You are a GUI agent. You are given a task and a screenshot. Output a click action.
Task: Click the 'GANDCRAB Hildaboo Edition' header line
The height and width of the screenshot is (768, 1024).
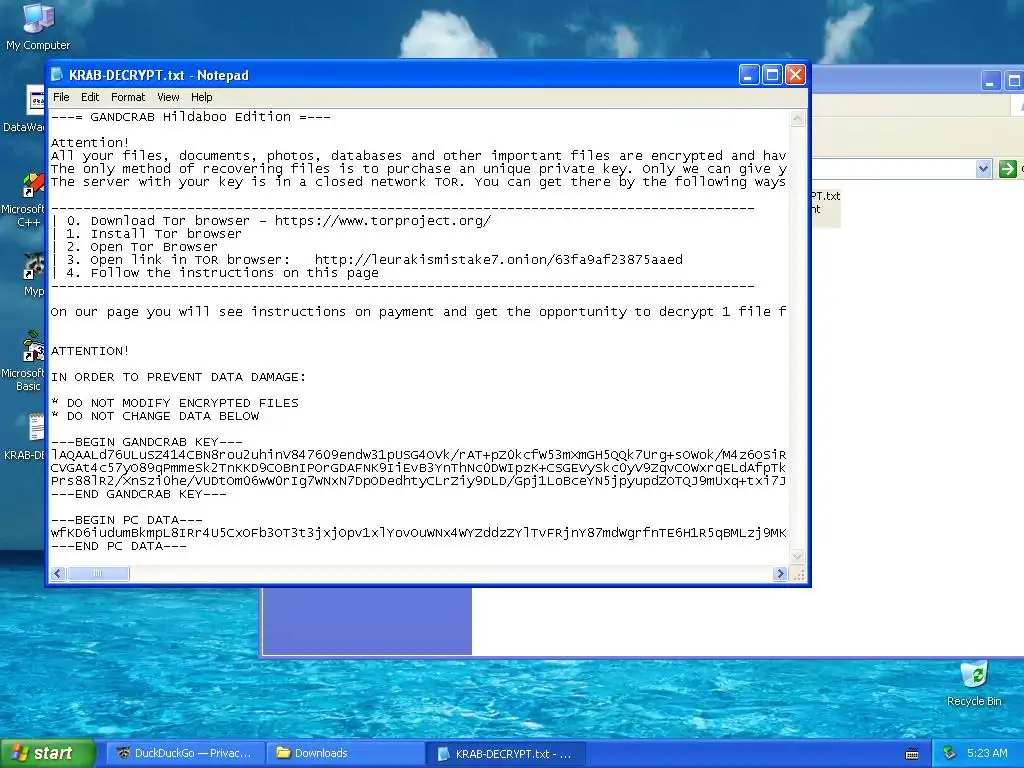pos(190,117)
